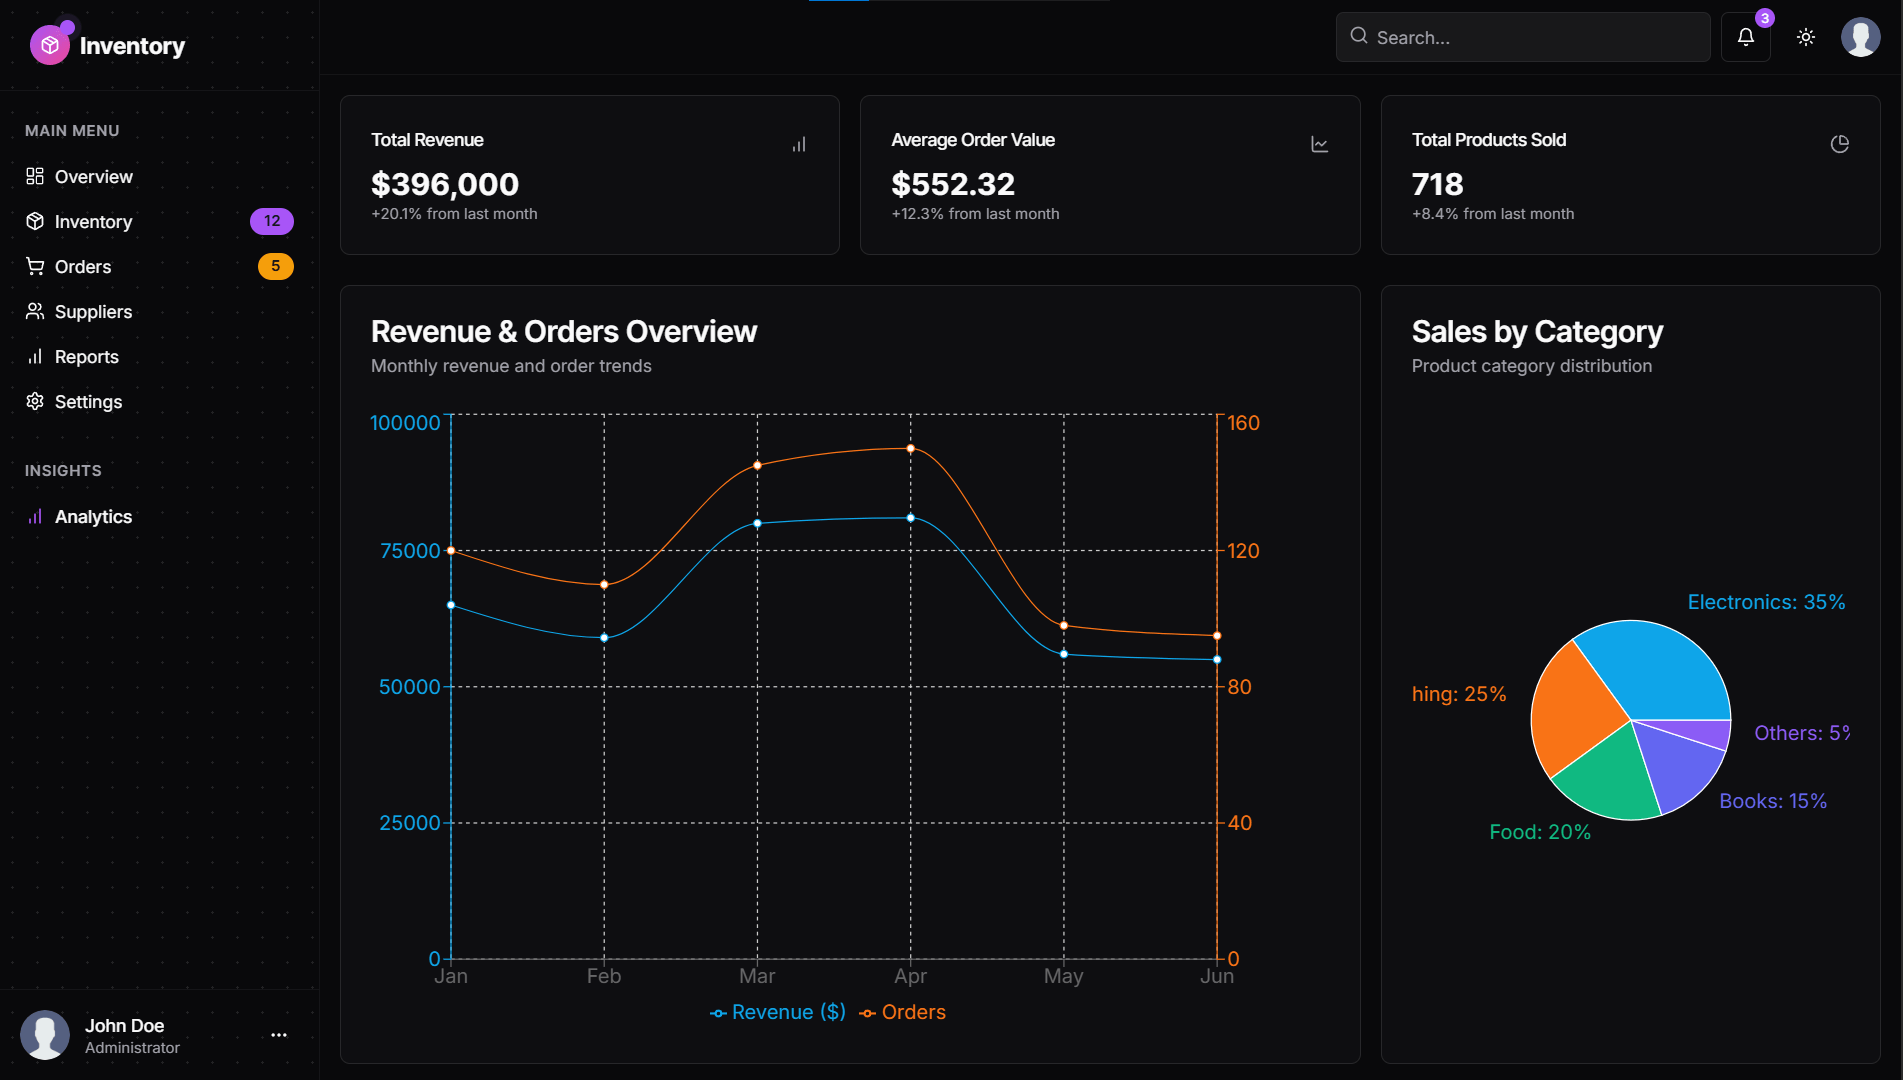Click the line chart icon on Average Order Value
The image size is (1903, 1080).
(x=1319, y=144)
